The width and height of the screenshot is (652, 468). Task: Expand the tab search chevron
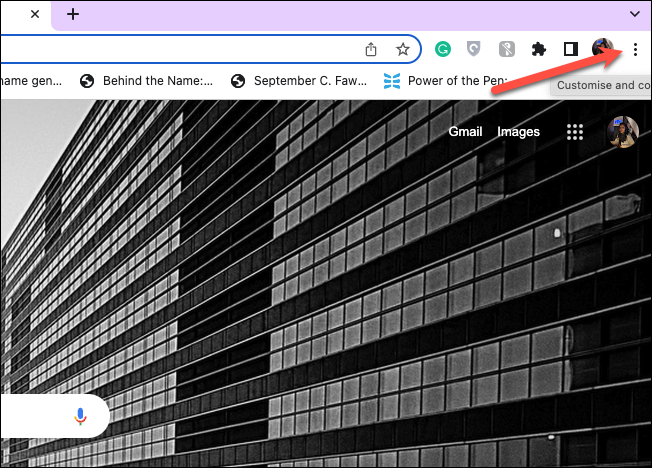(635, 14)
